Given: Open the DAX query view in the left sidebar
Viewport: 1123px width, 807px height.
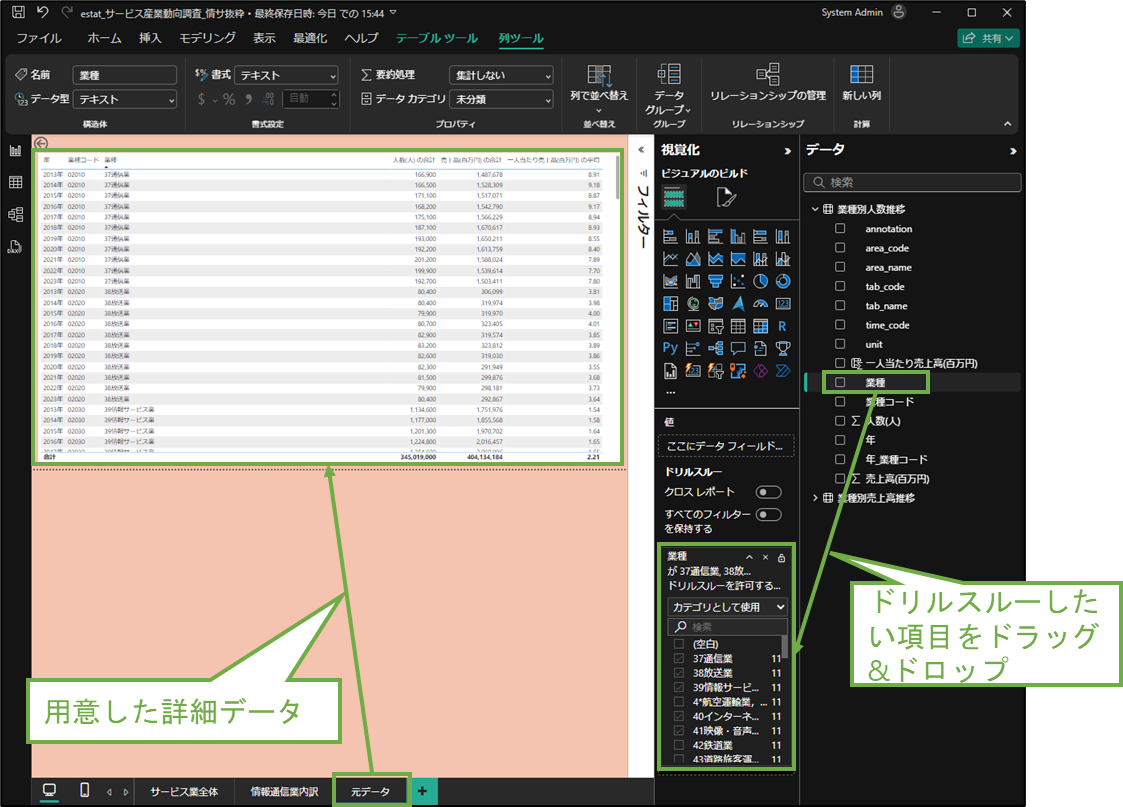Looking at the screenshot, I should [15, 247].
